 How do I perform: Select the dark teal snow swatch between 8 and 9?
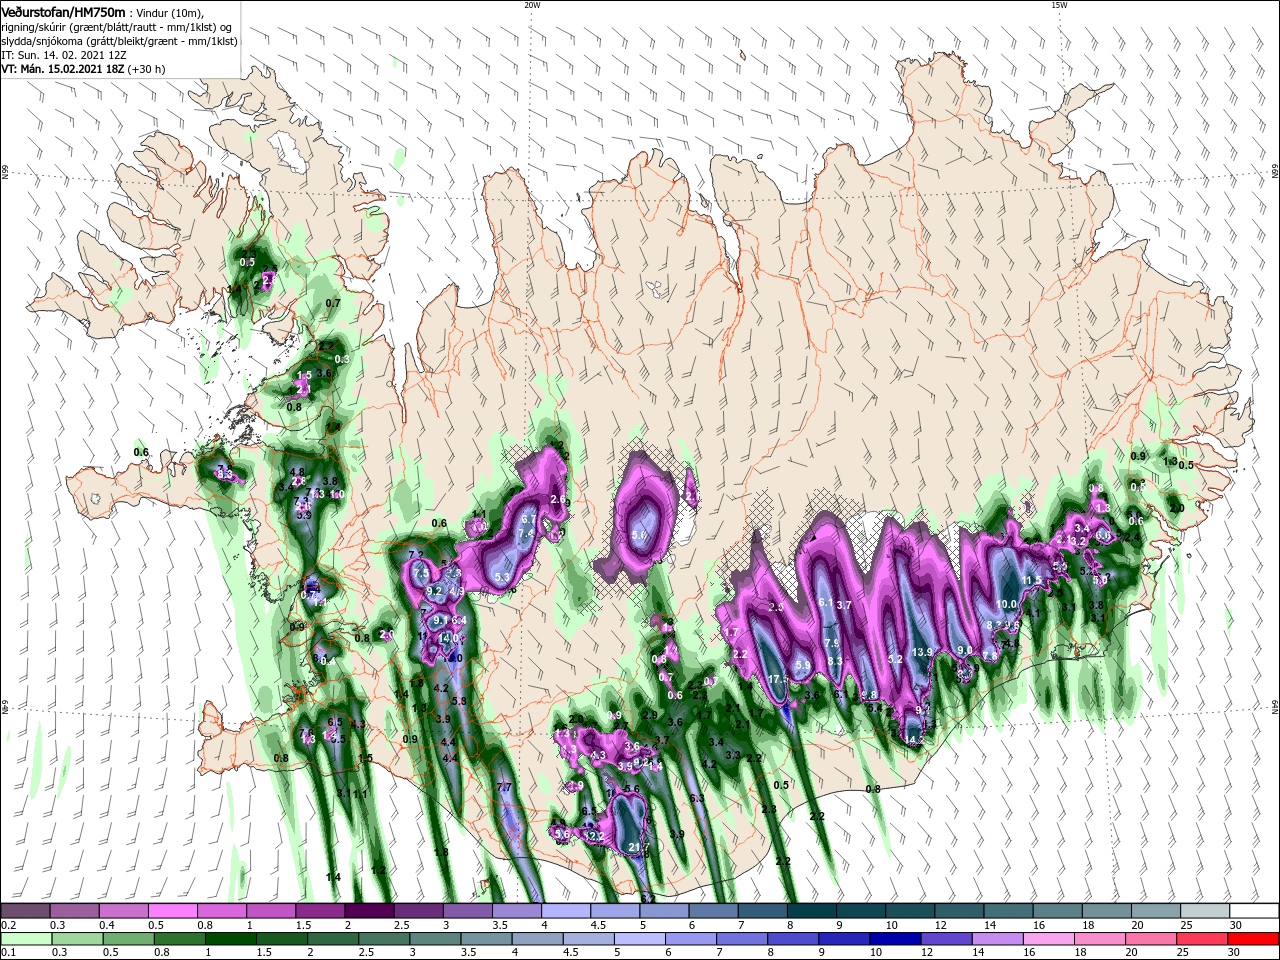pos(812,911)
